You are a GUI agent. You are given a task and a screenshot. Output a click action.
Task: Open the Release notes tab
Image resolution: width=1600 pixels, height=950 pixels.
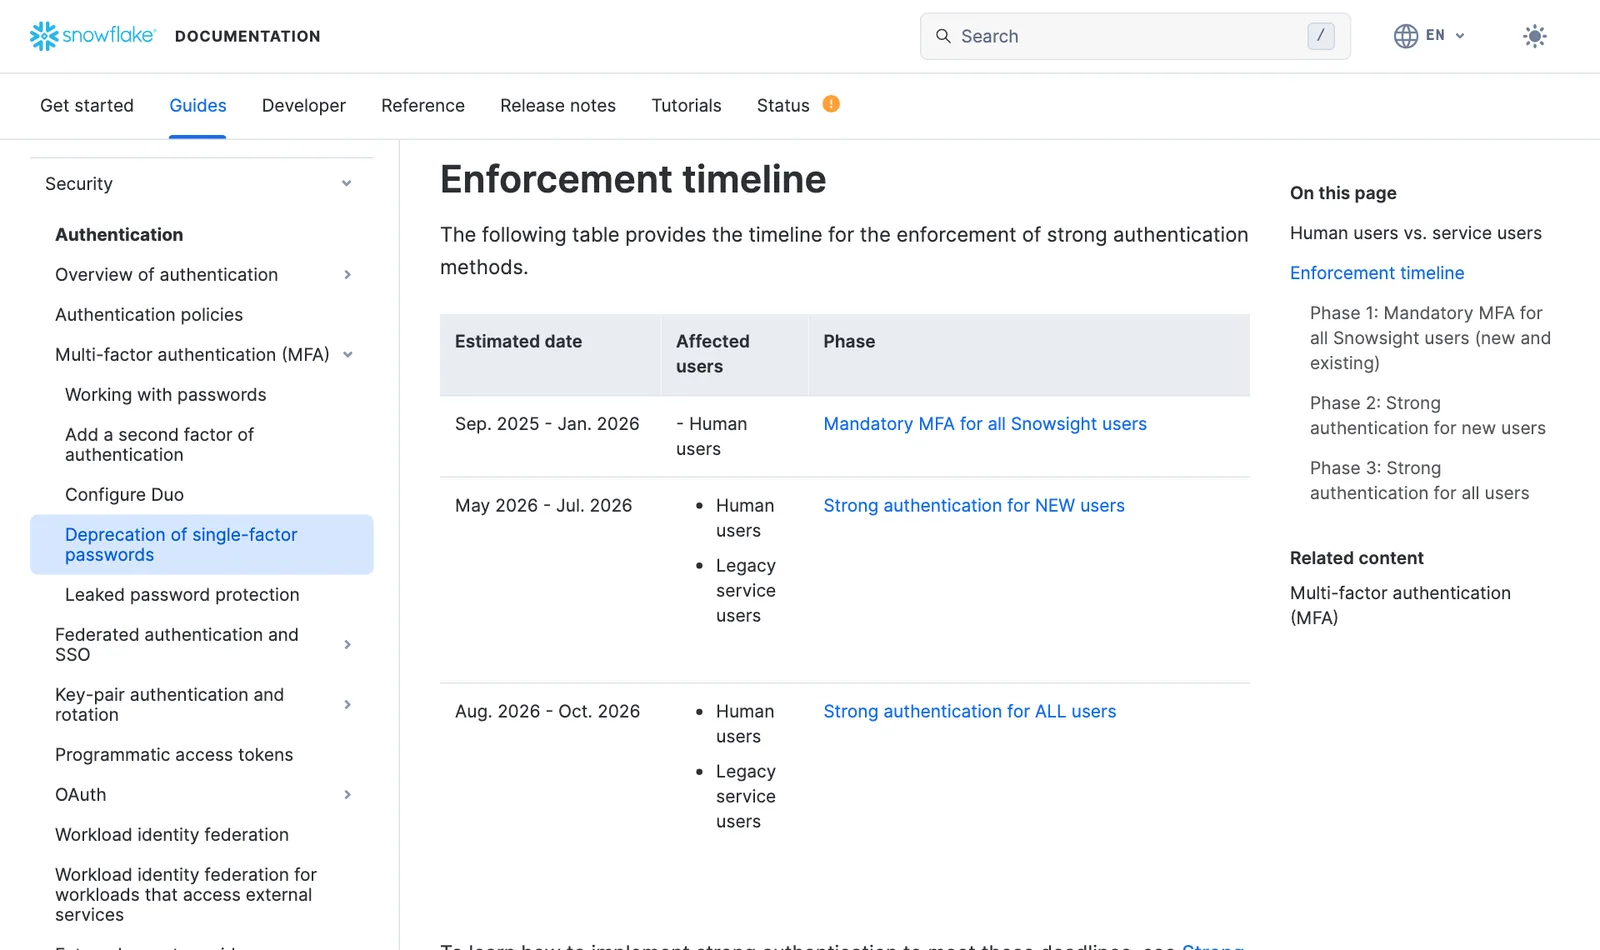coord(558,106)
